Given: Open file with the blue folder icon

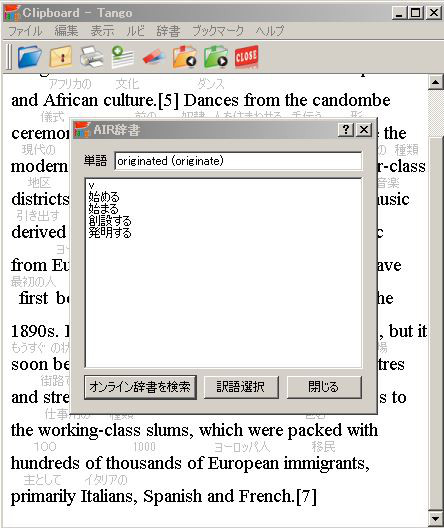Looking at the screenshot, I should pyautogui.click(x=29, y=57).
